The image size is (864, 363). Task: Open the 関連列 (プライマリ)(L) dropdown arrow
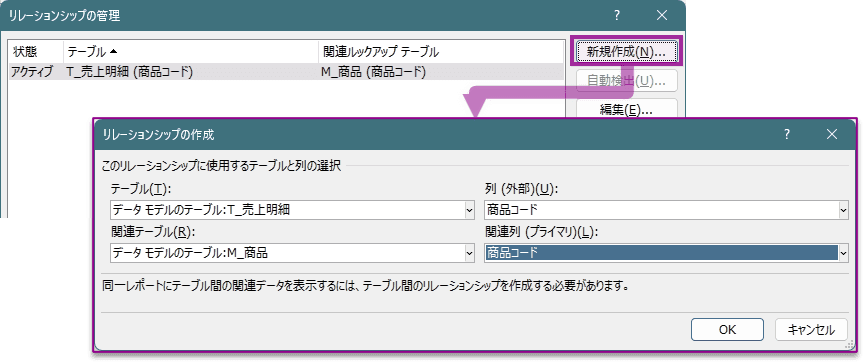(x=843, y=253)
